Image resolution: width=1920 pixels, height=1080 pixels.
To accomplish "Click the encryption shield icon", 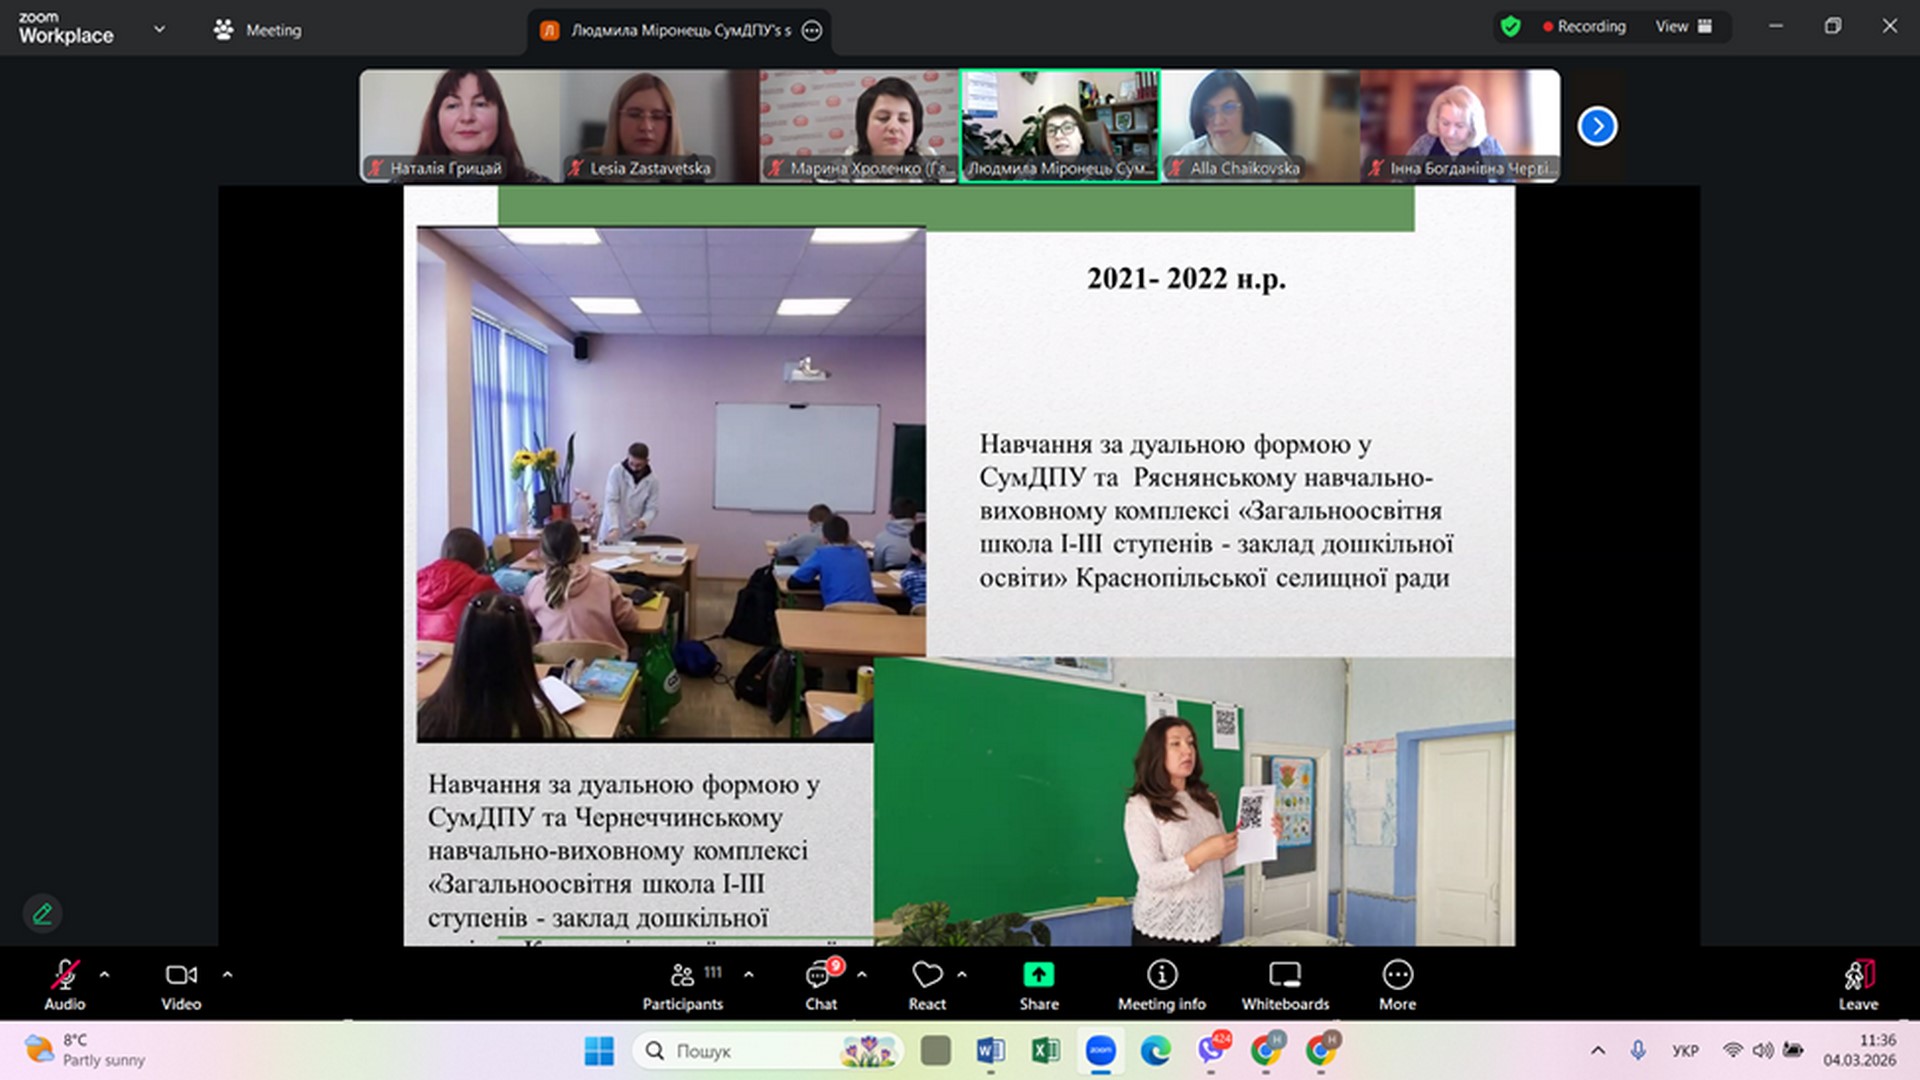I will pyautogui.click(x=1510, y=27).
